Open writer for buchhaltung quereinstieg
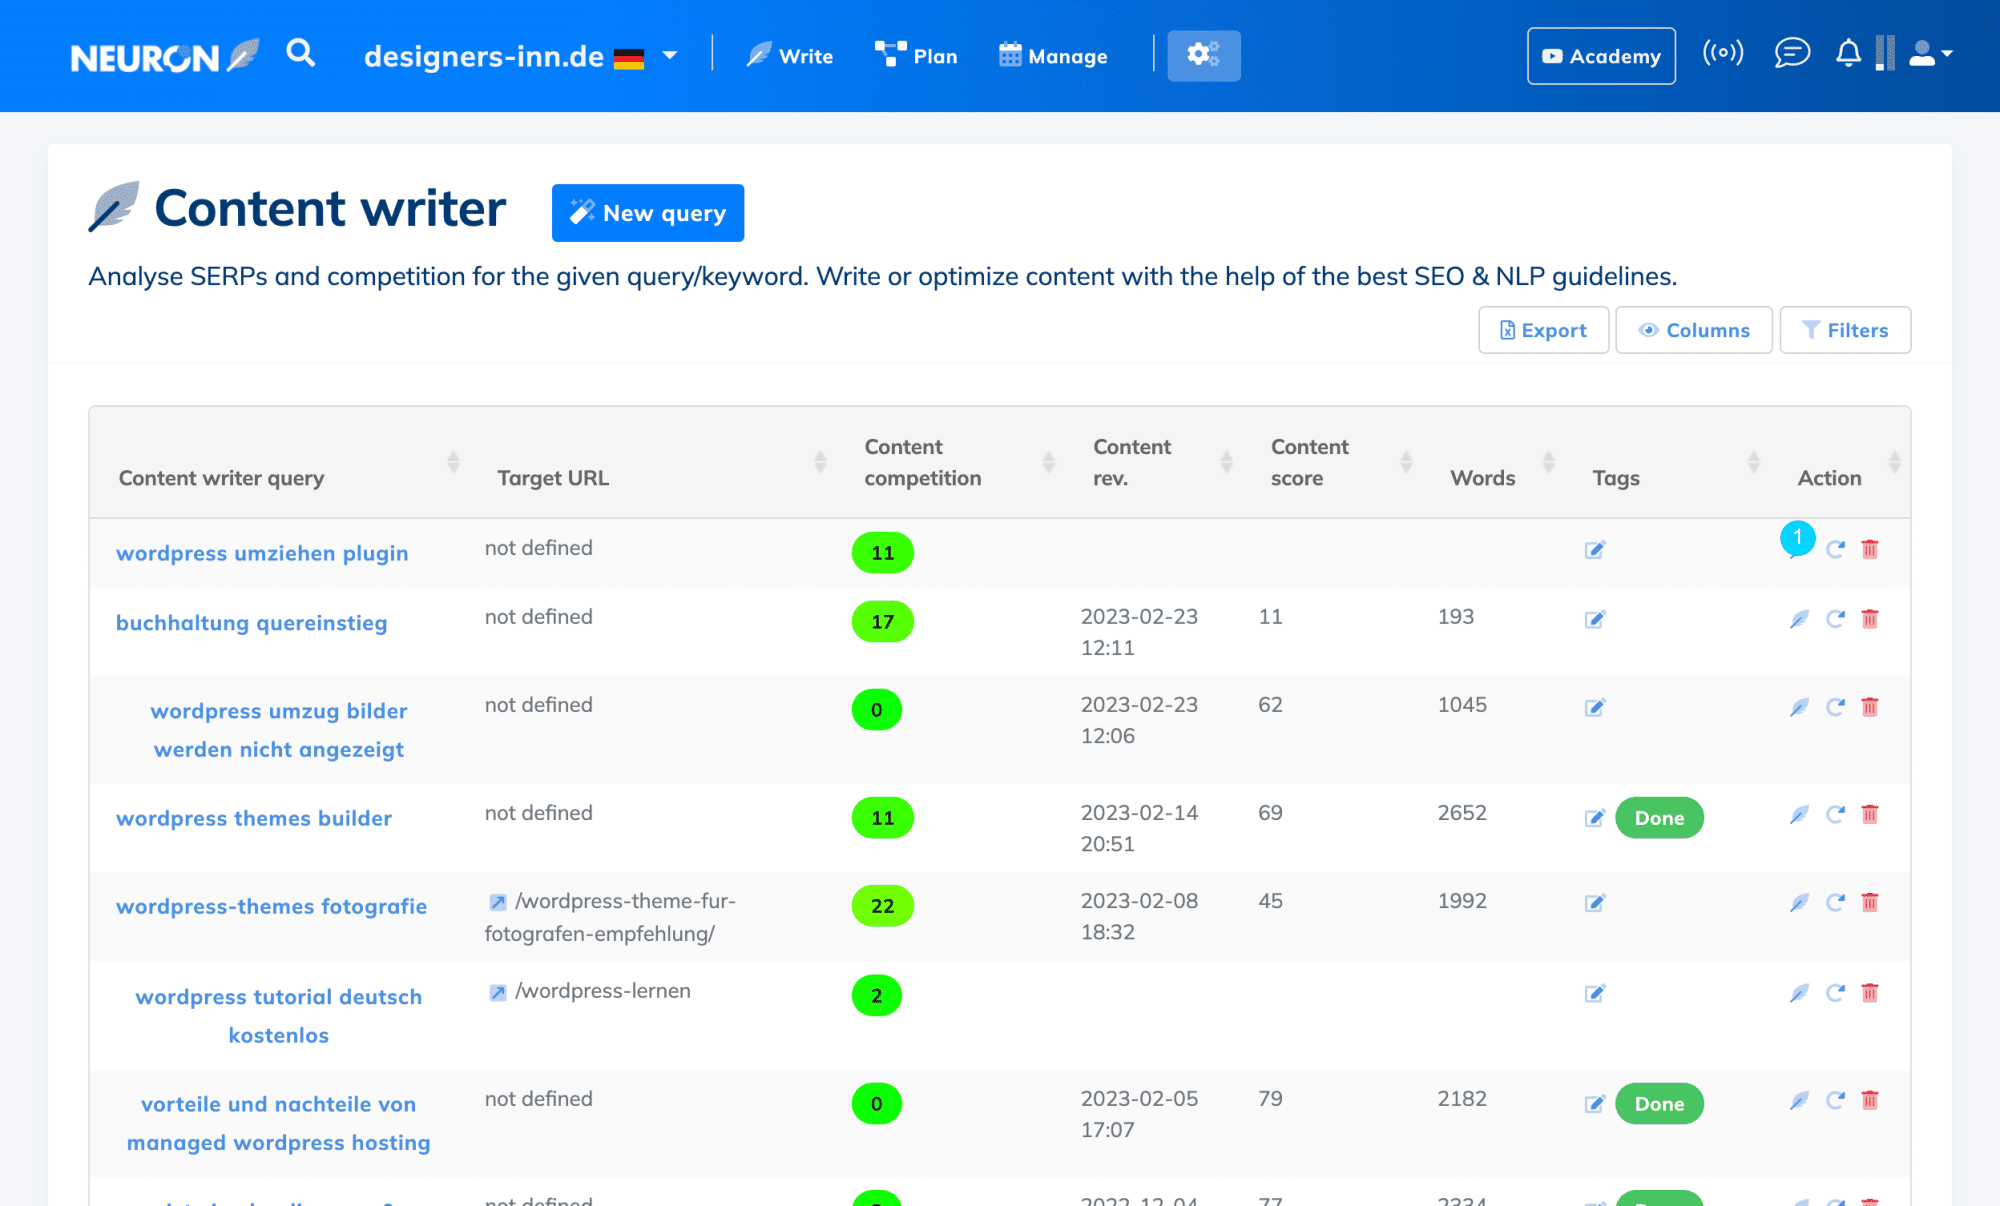 coord(1799,619)
